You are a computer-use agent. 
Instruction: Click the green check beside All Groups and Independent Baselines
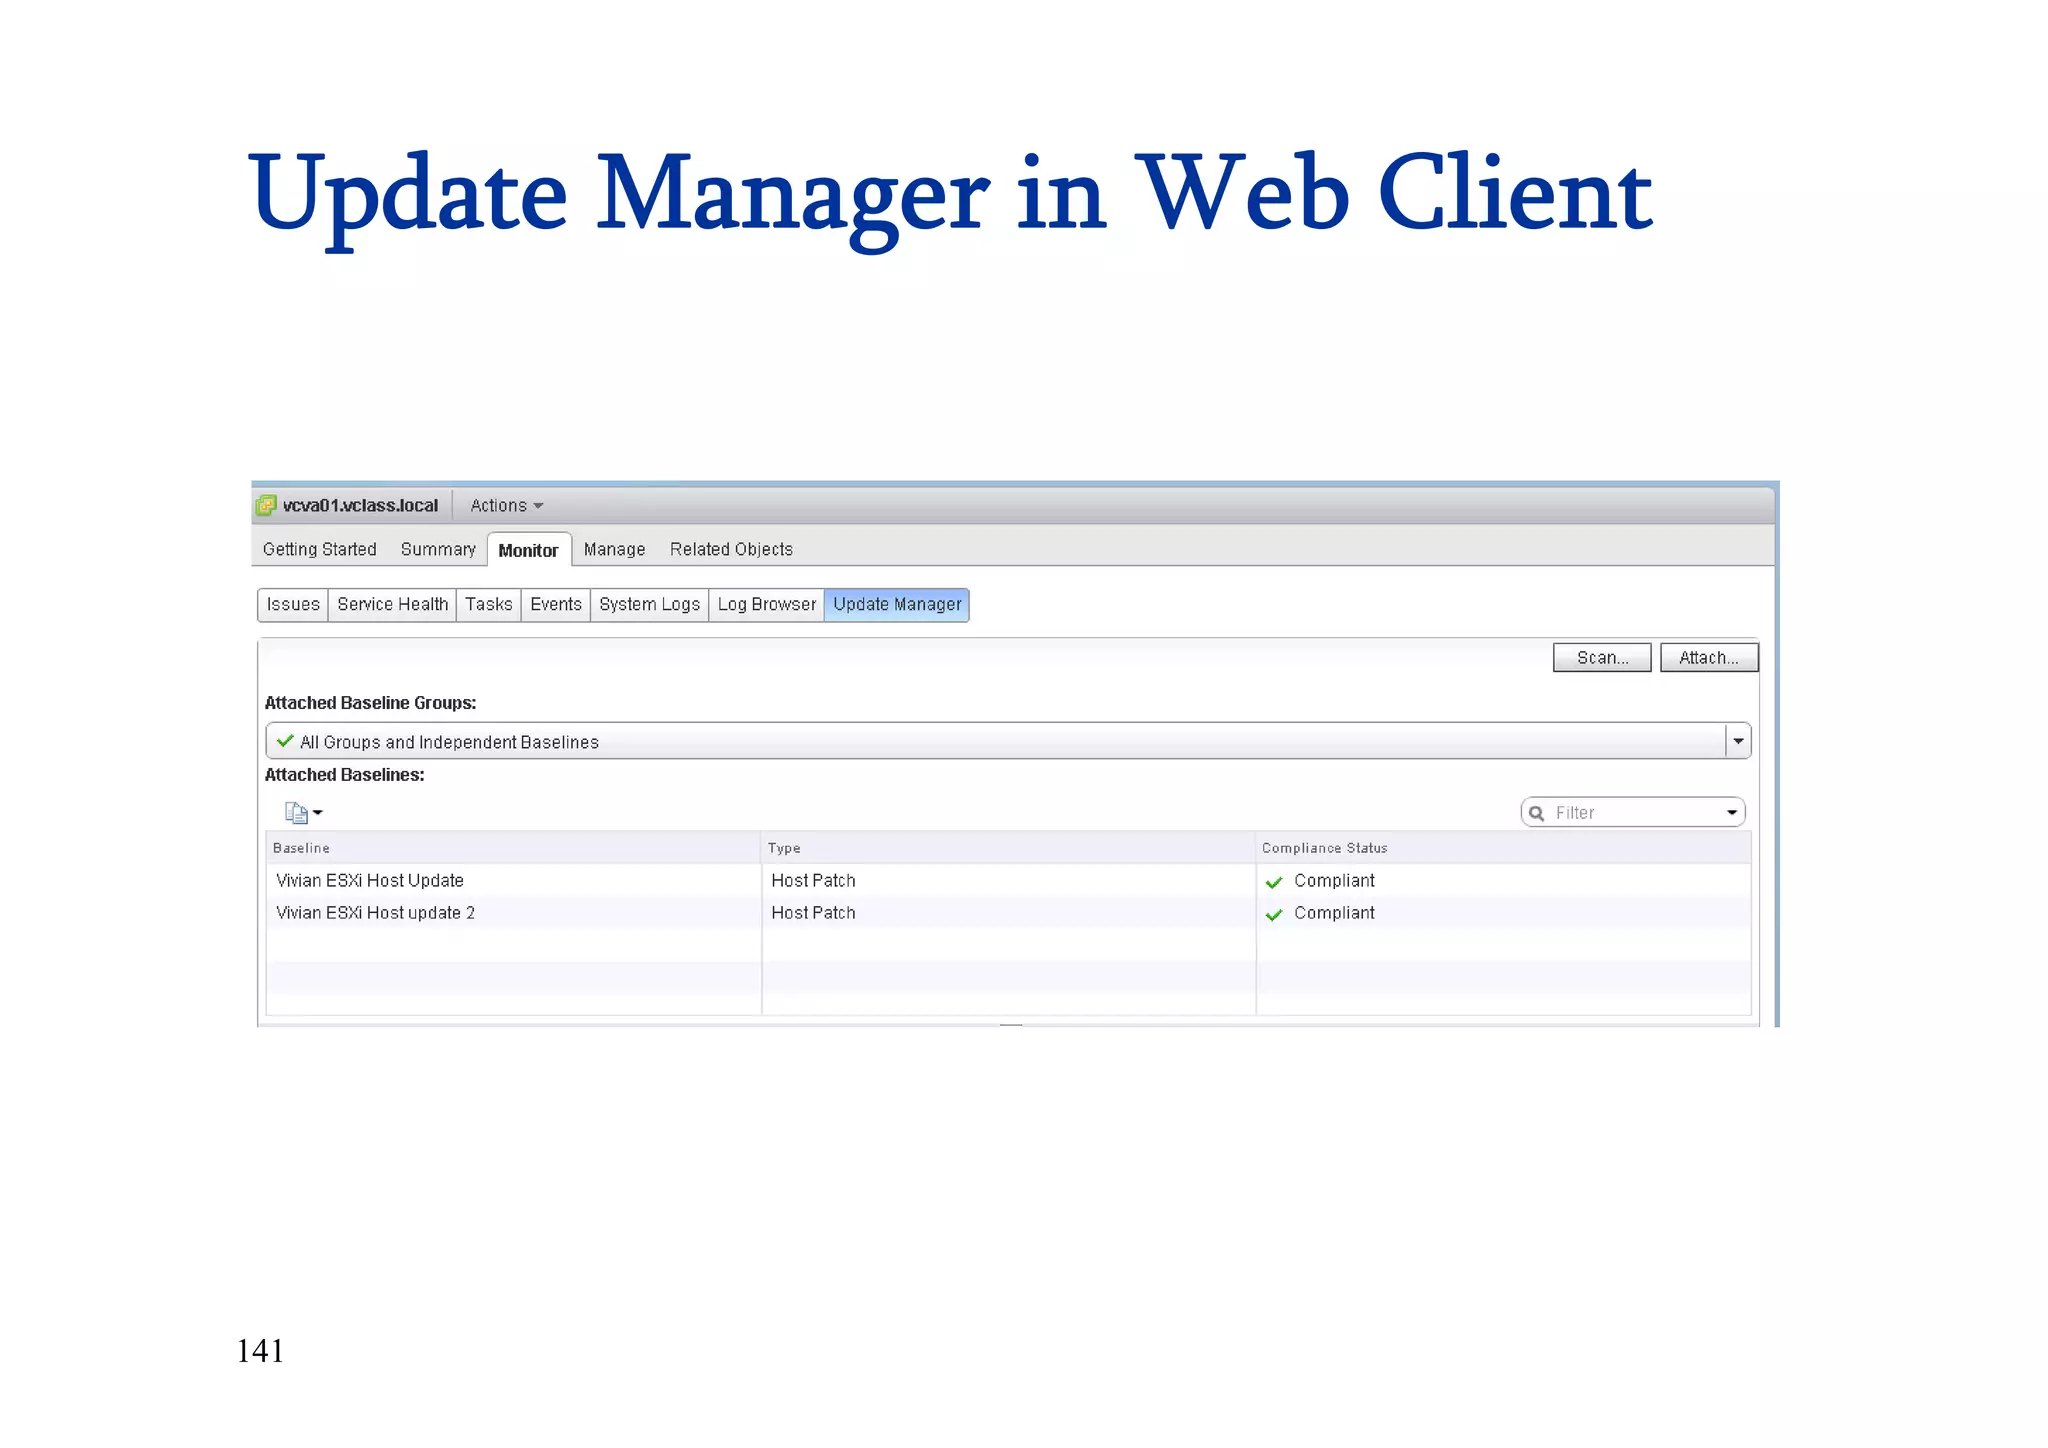click(285, 741)
